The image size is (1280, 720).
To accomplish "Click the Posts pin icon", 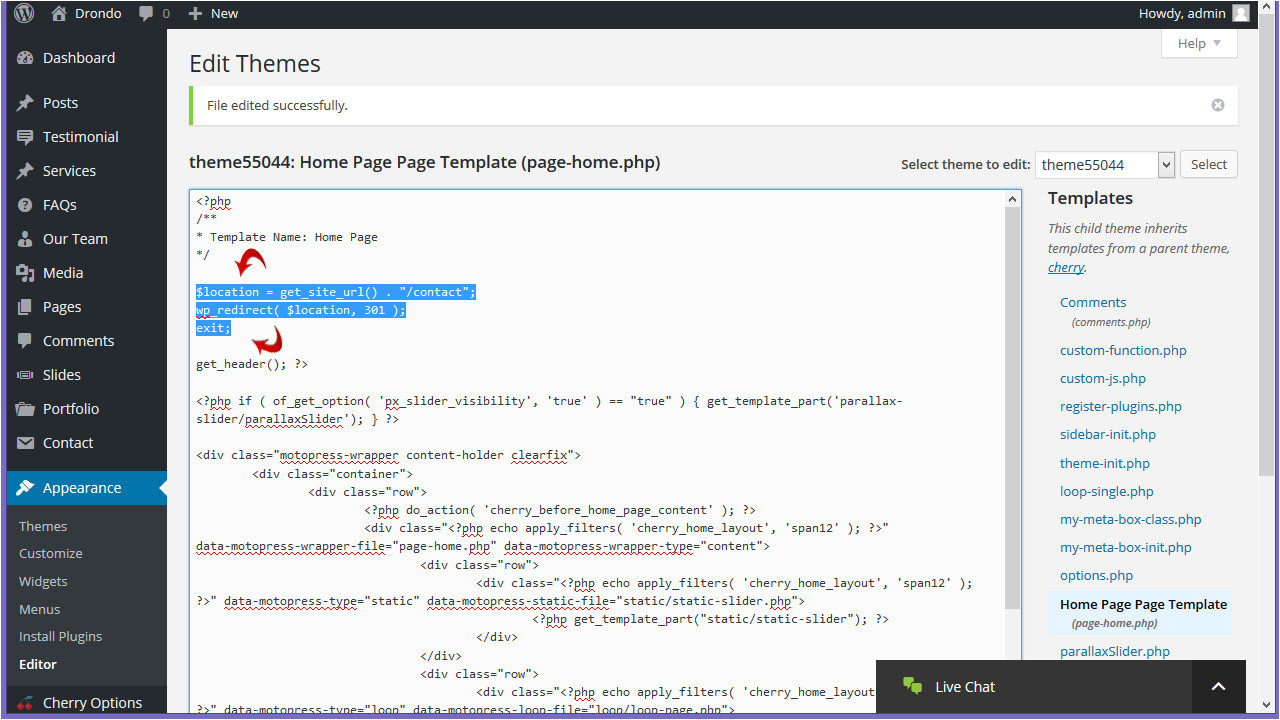I will [25, 103].
